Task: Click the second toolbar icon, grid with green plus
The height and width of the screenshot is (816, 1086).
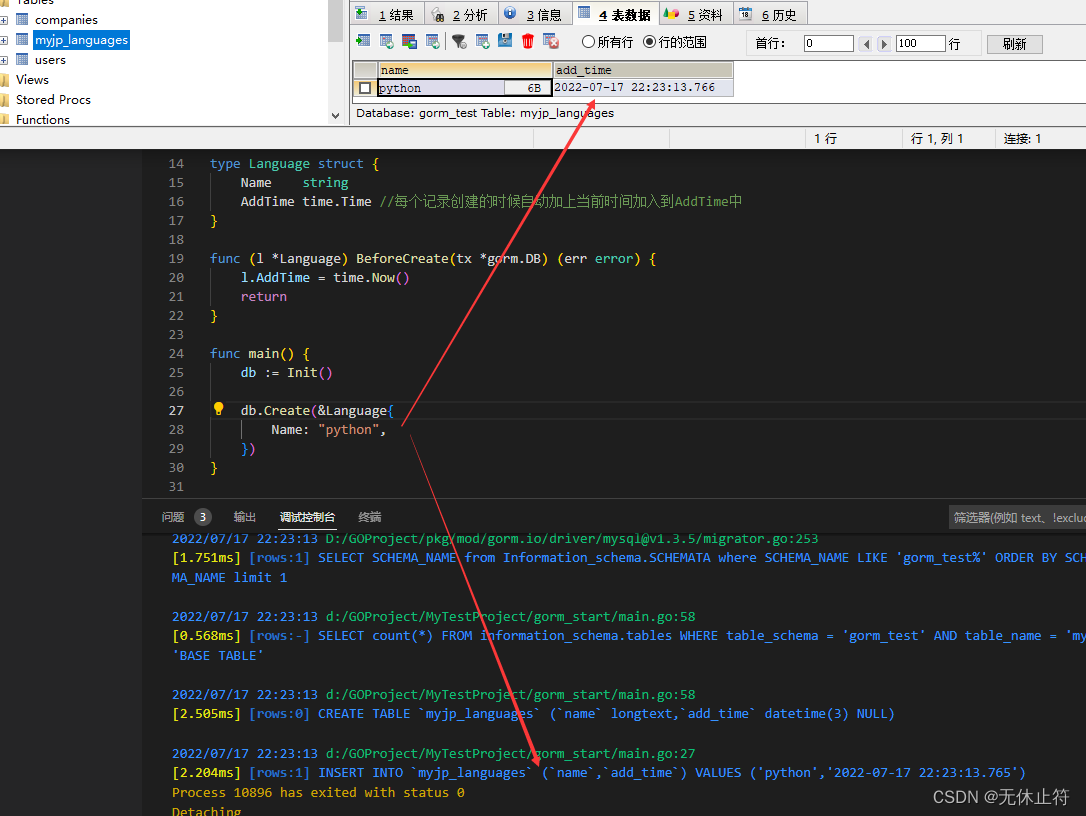Action: 386,42
